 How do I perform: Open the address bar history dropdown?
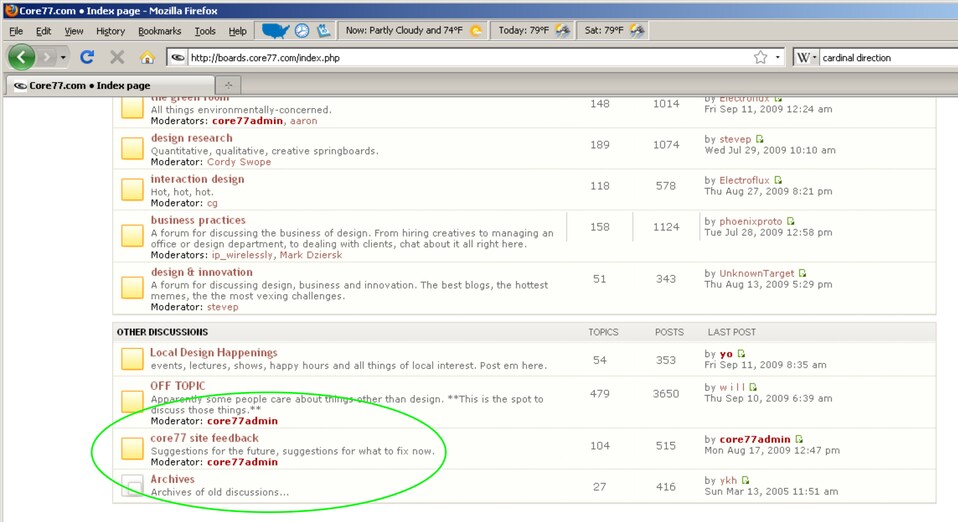(777, 57)
